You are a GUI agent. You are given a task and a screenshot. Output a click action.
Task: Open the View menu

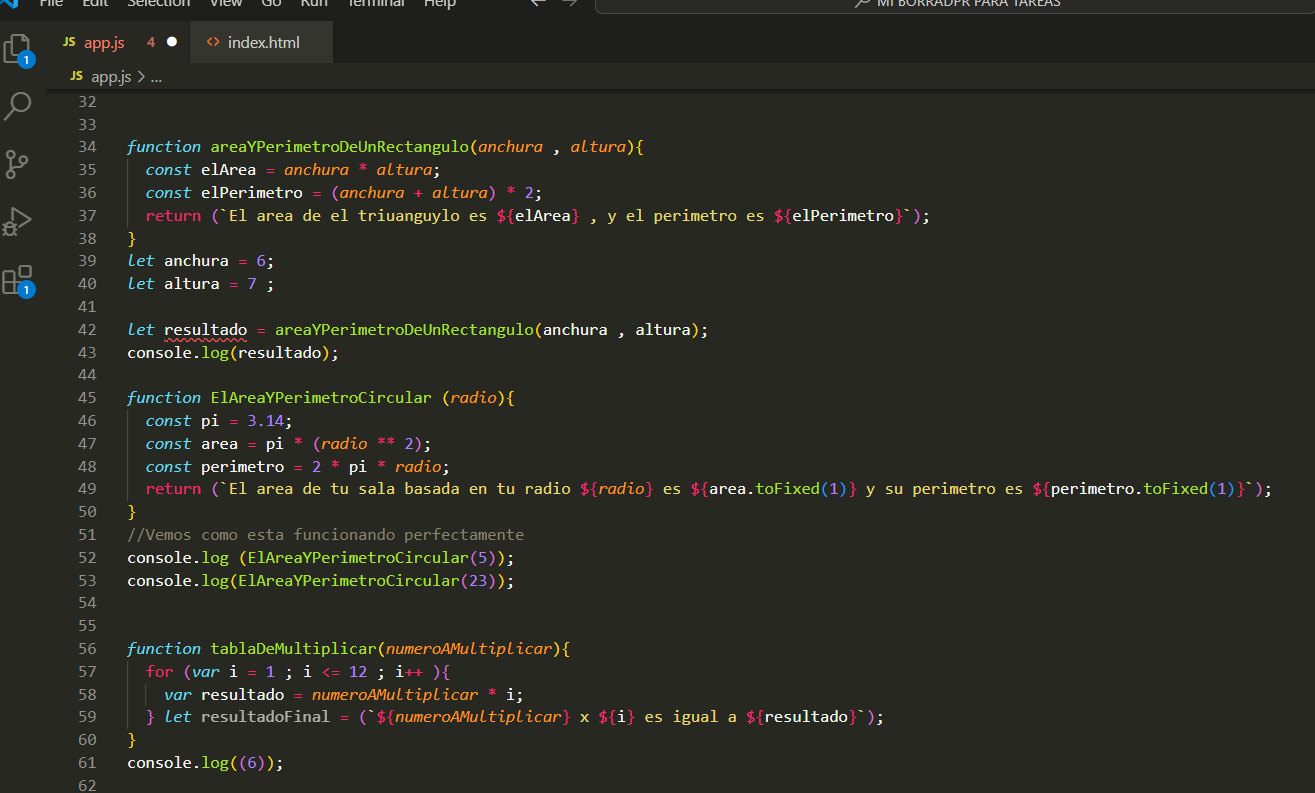(226, 3)
